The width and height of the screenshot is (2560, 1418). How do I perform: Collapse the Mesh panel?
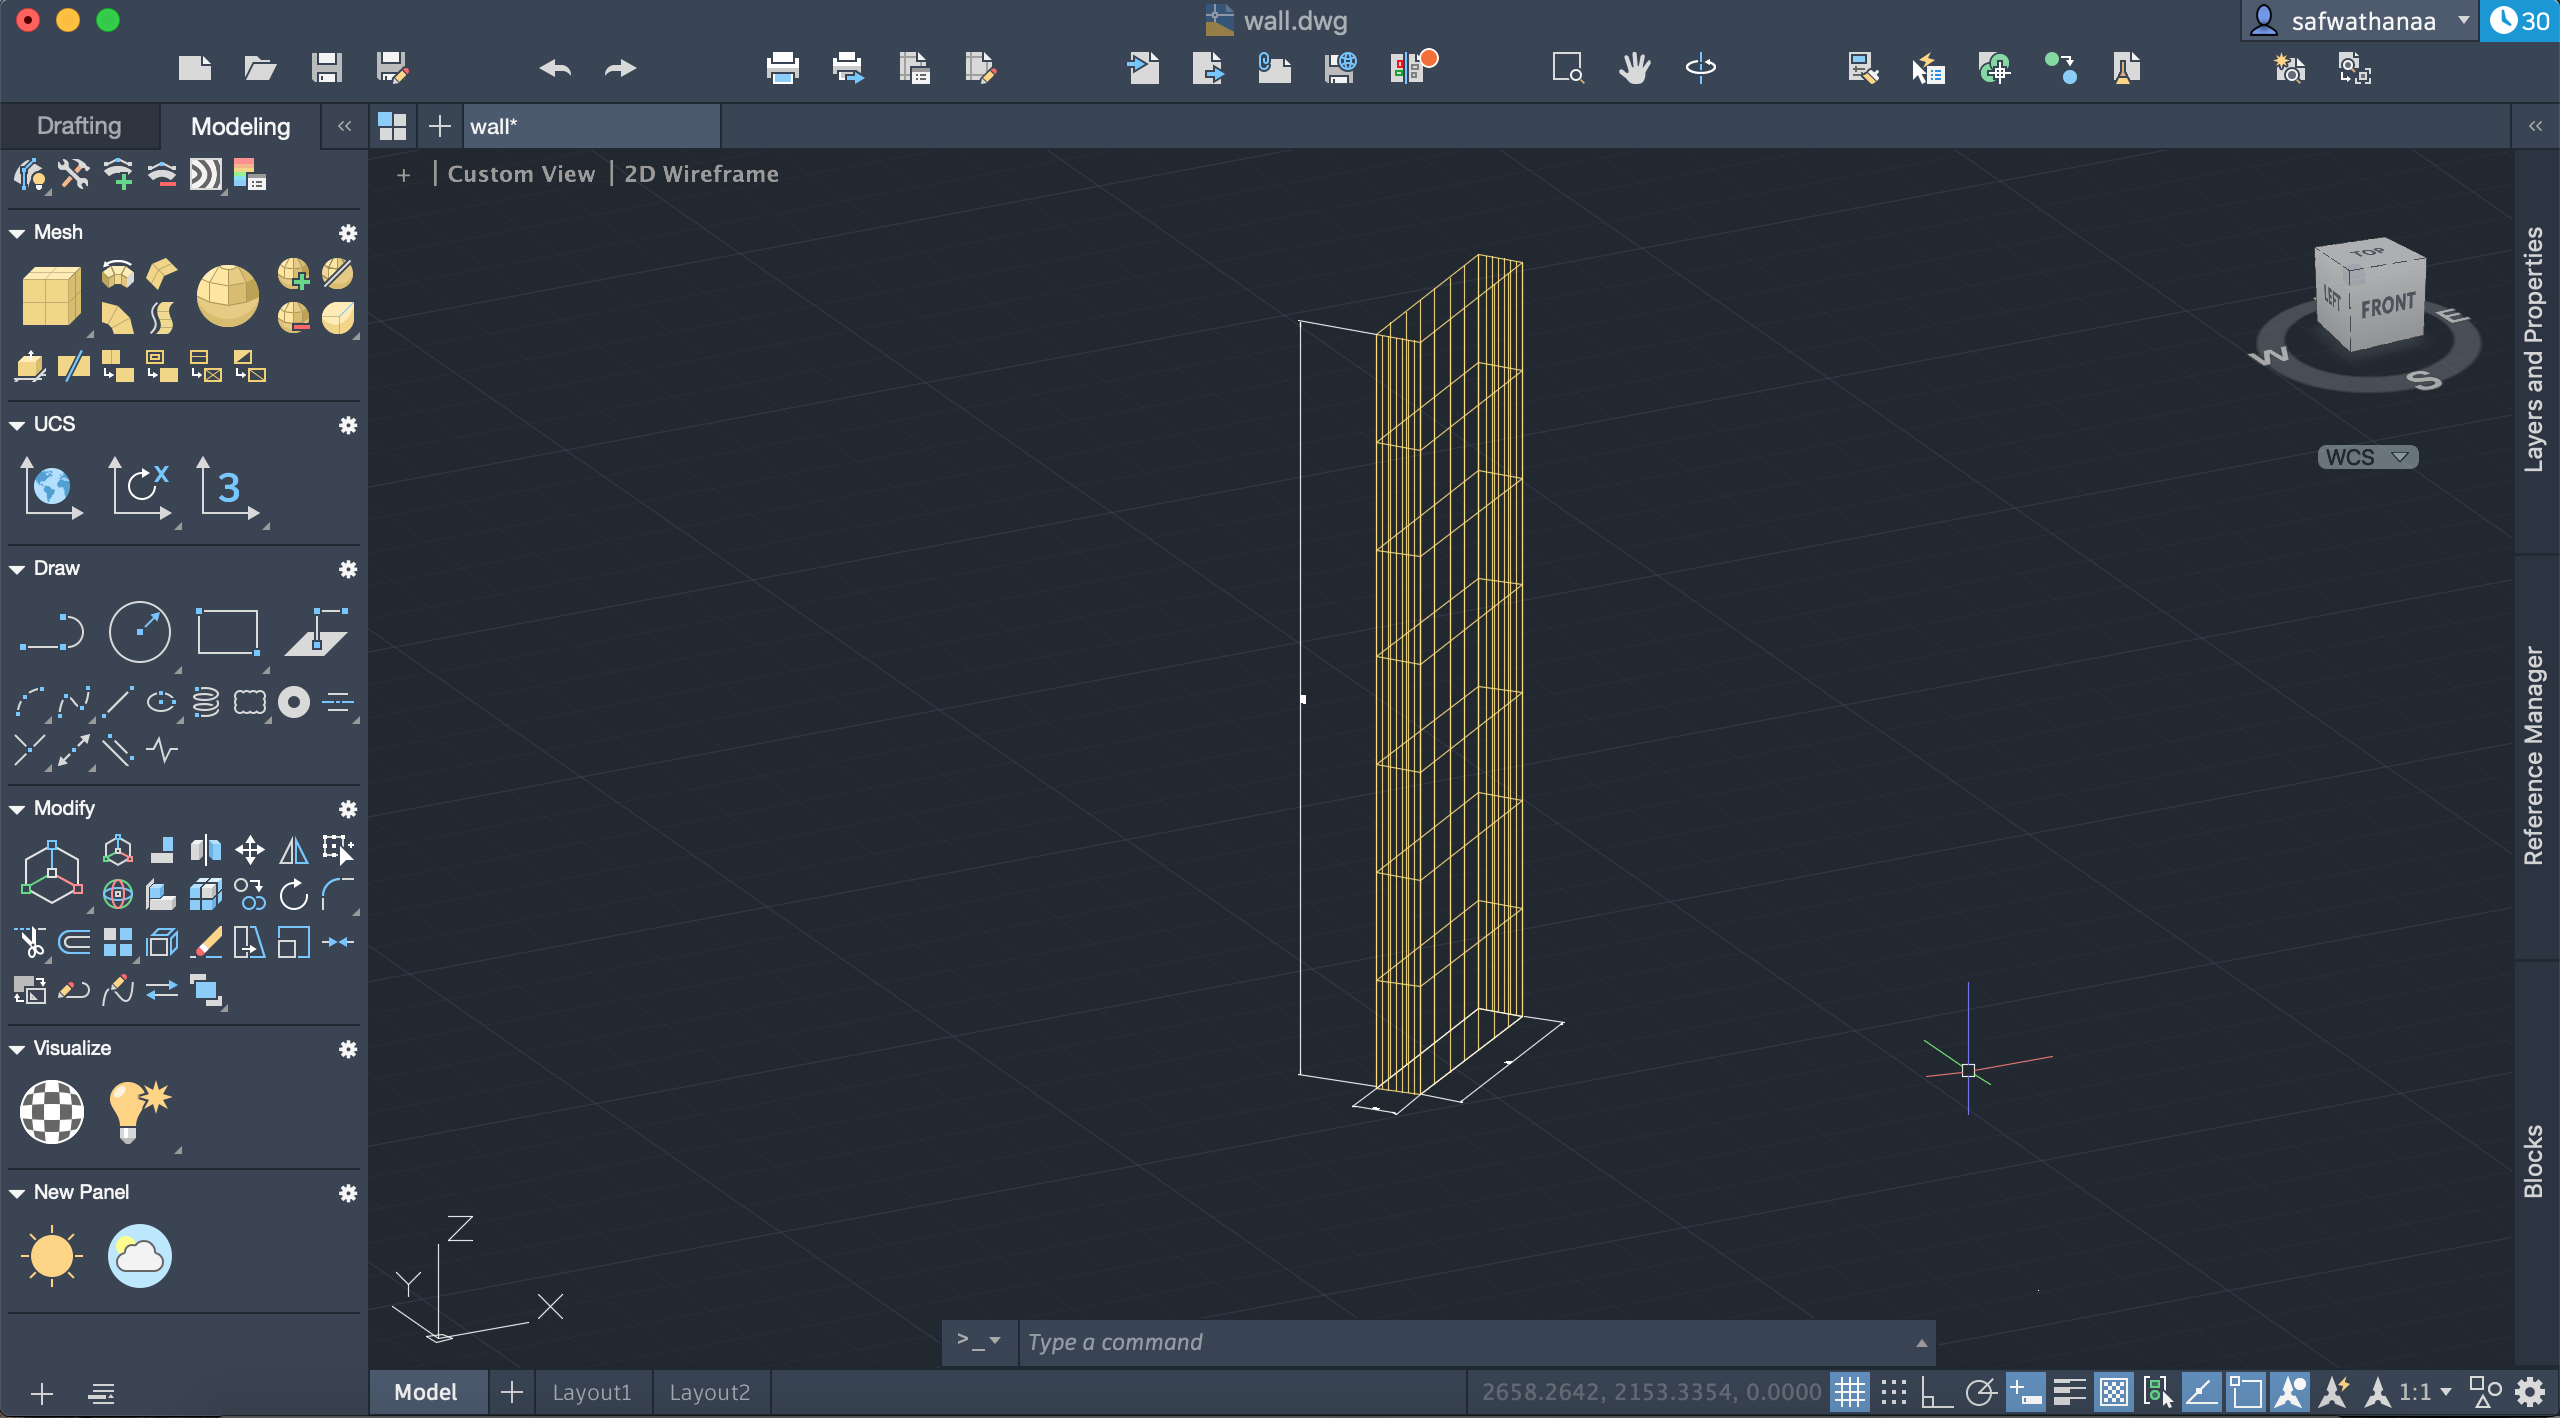[x=17, y=233]
